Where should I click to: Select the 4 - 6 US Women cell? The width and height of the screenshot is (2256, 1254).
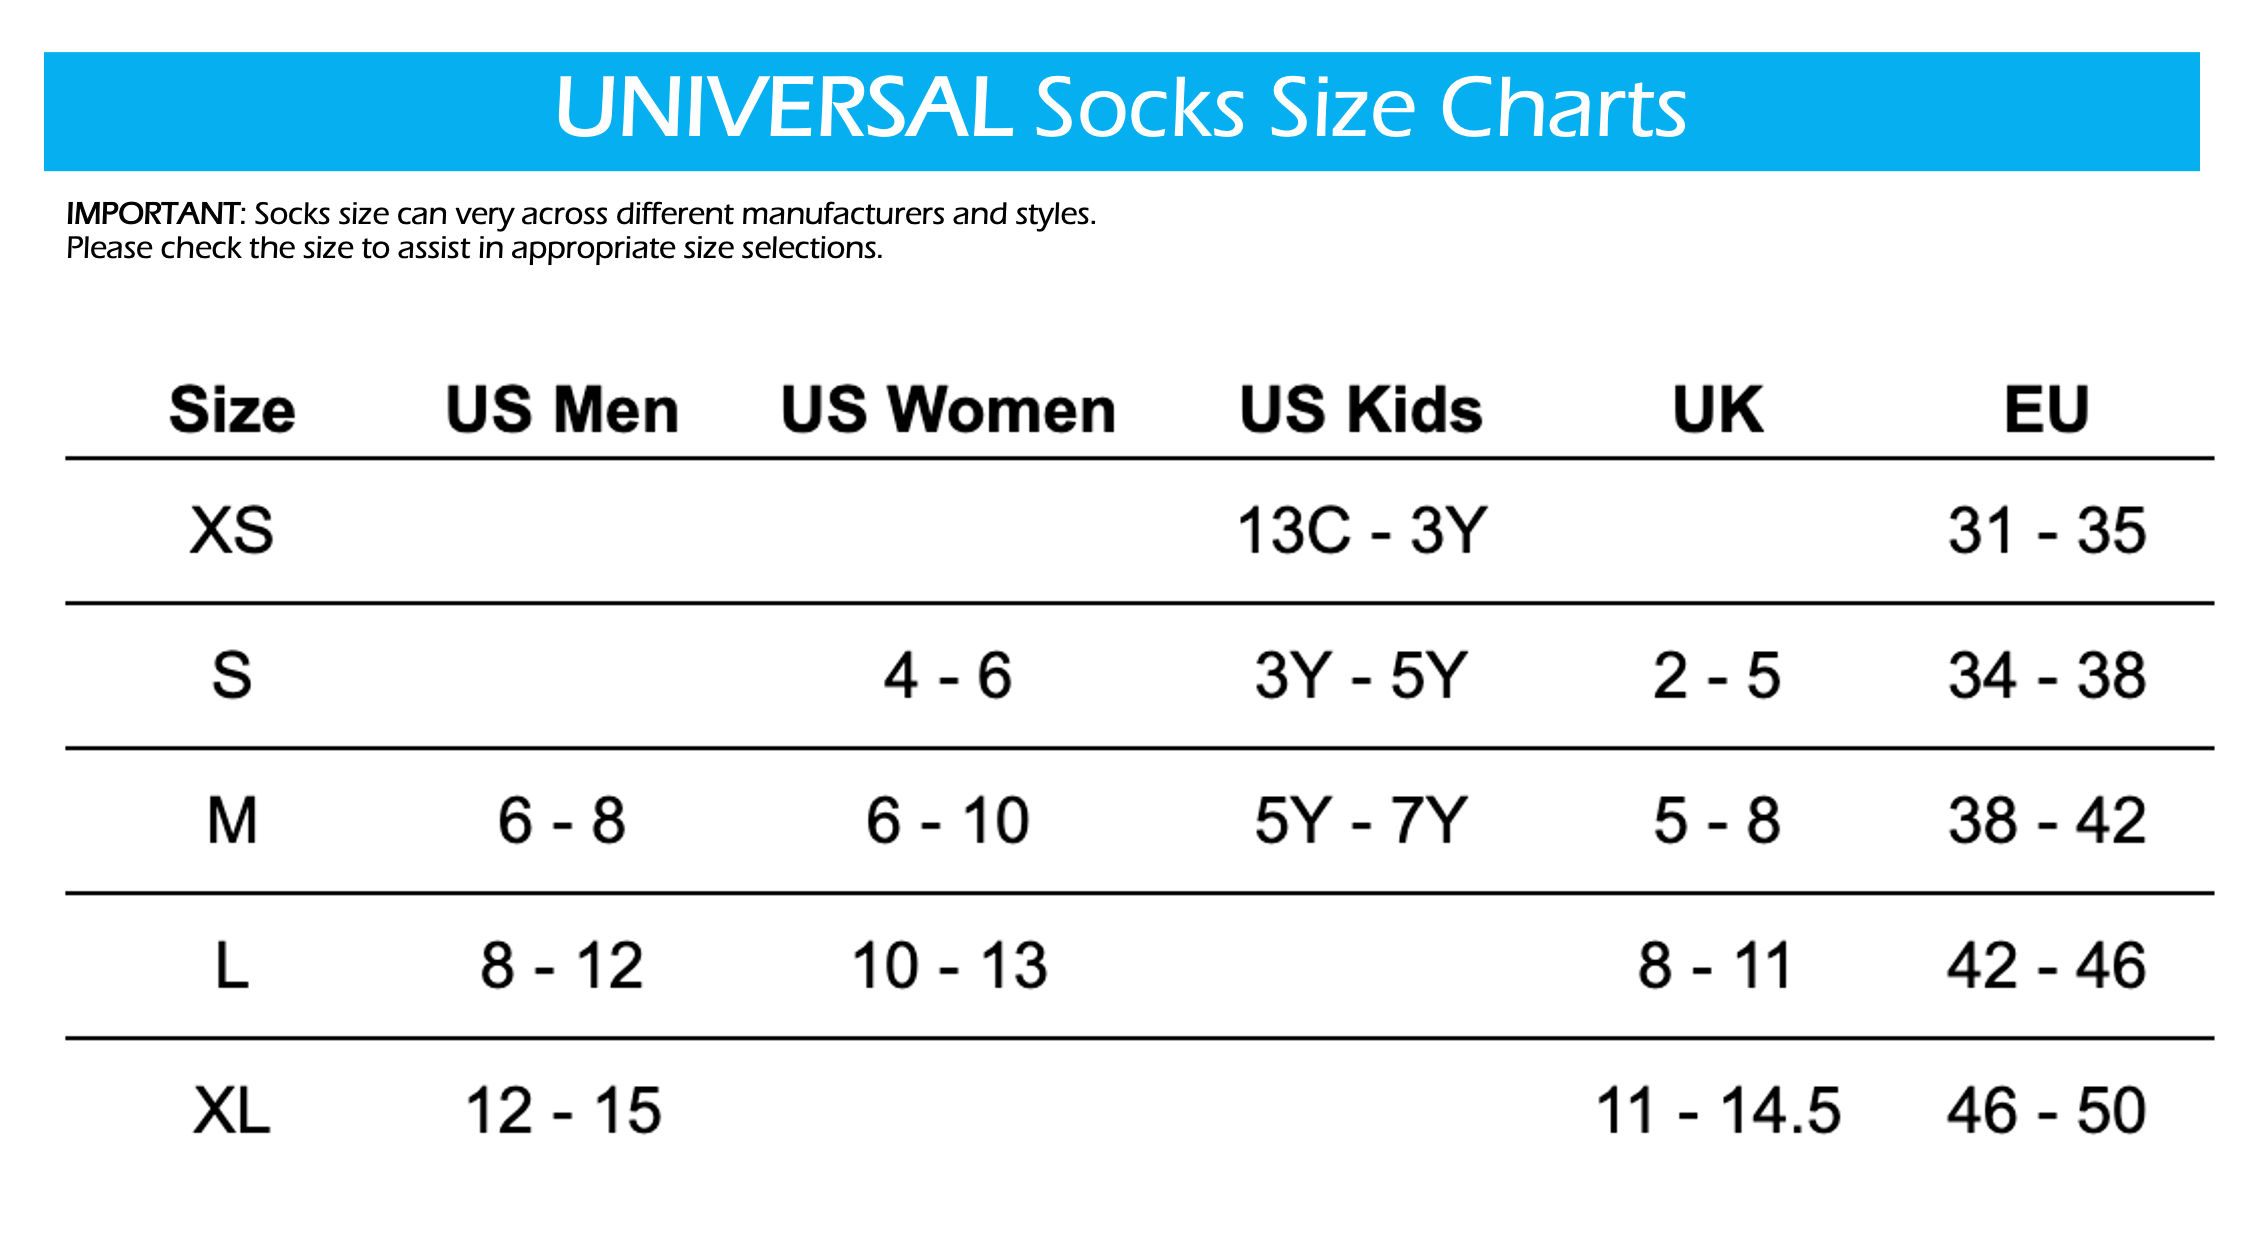[948, 676]
